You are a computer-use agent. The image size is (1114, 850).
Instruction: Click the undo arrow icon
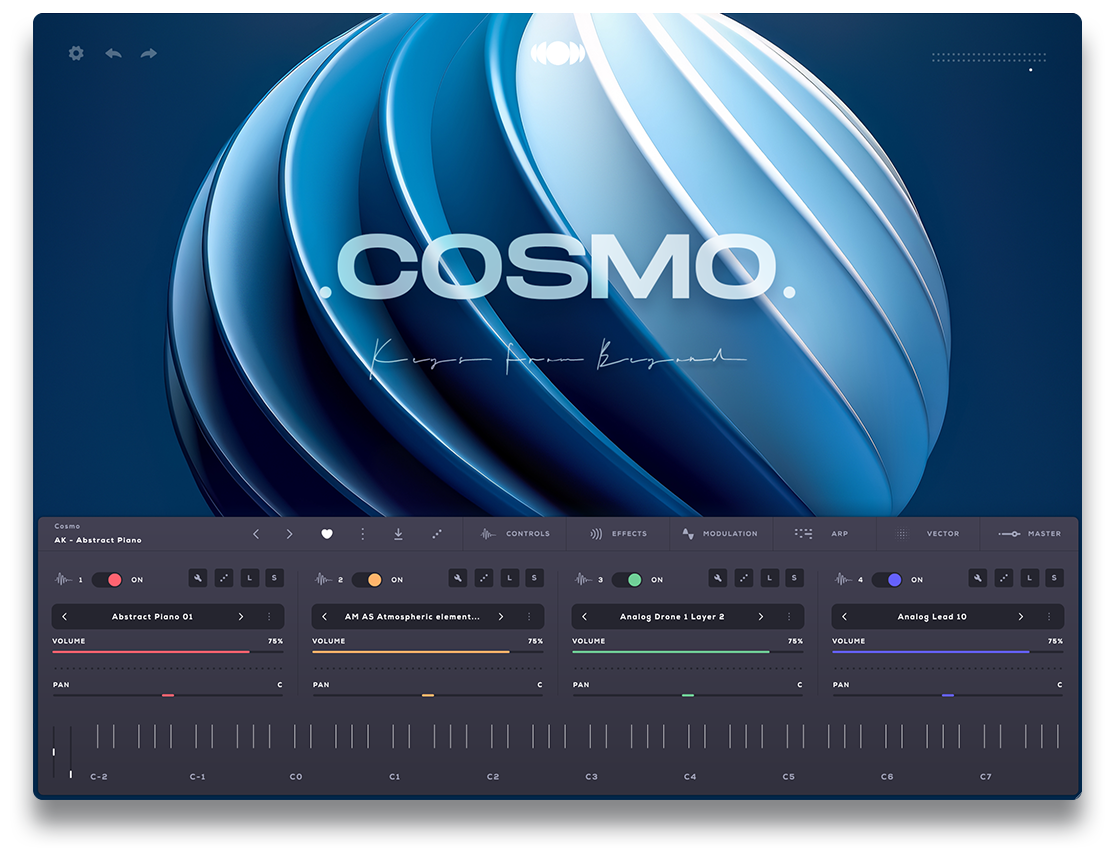(112, 53)
